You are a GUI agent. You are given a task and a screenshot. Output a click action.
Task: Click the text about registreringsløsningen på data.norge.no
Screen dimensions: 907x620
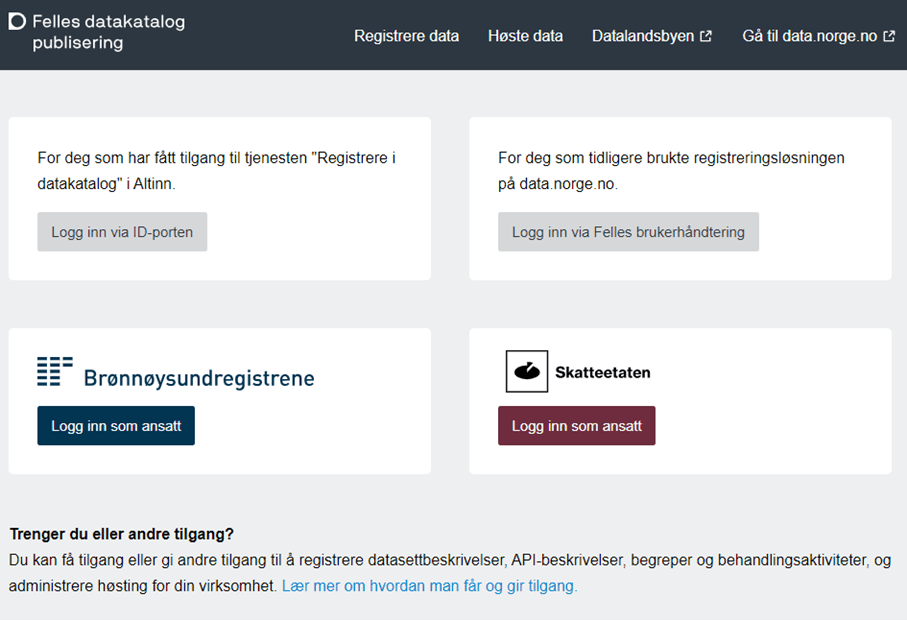(x=671, y=171)
